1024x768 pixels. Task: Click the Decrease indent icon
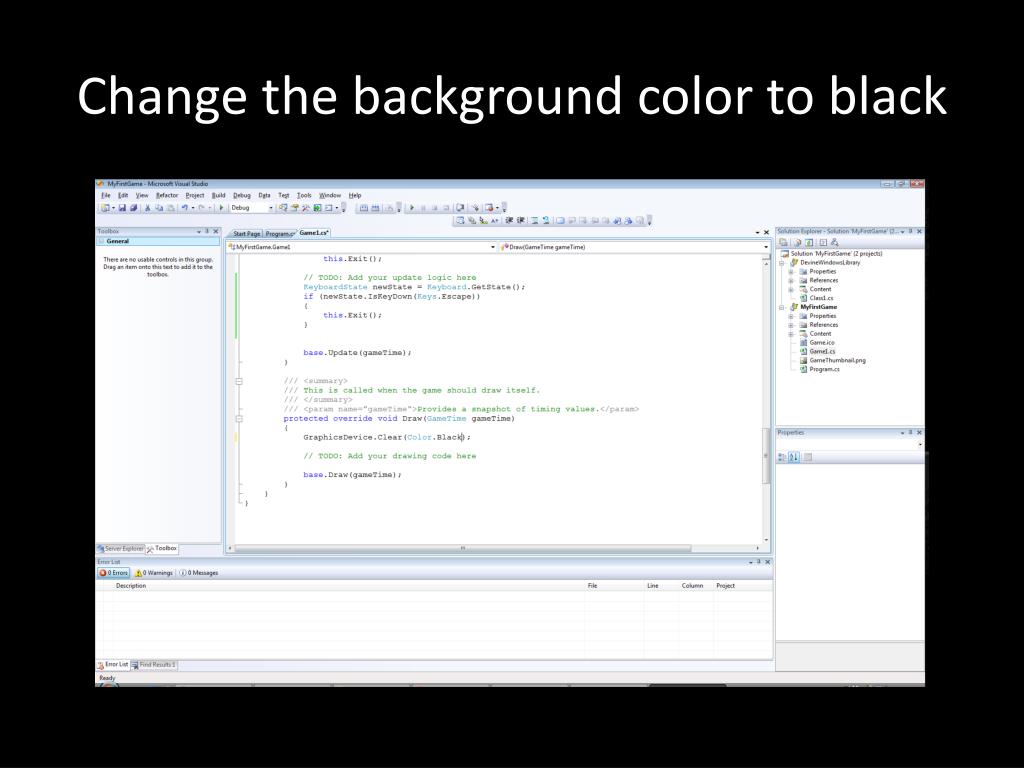[509, 220]
